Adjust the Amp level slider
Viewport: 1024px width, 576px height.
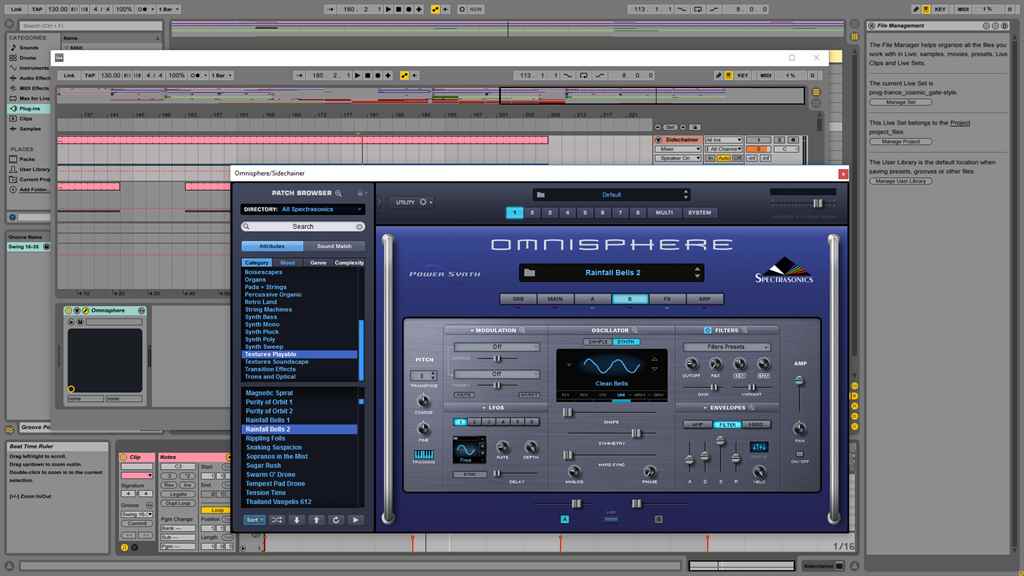pyautogui.click(x=799, y=380)
